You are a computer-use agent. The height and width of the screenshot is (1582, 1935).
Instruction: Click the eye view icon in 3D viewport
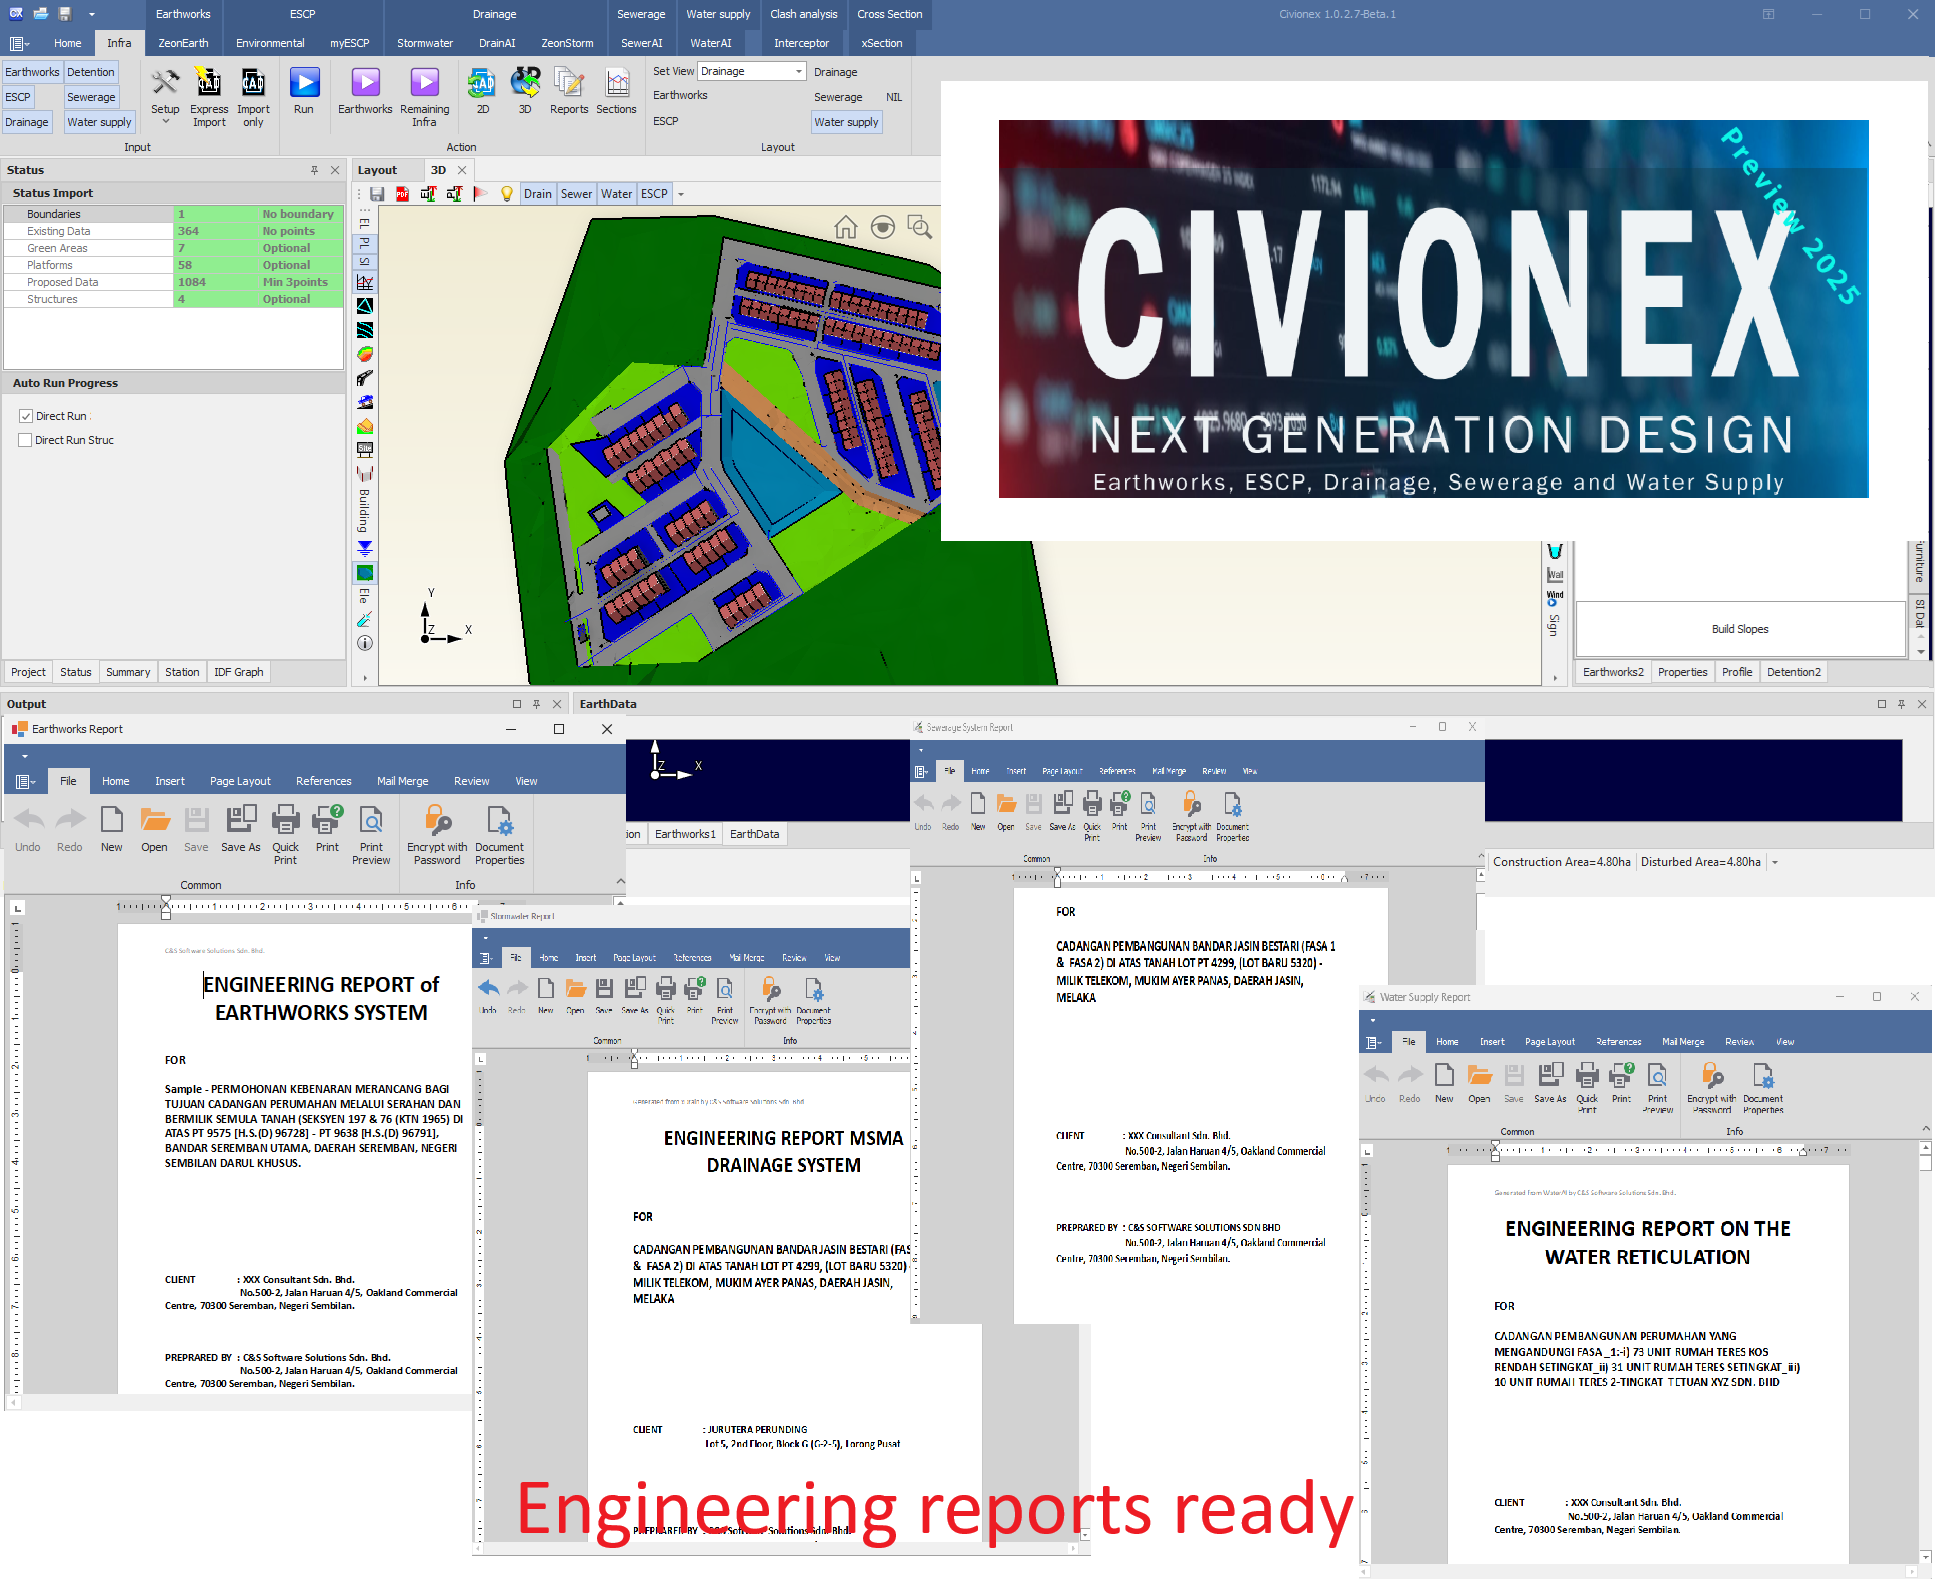point(883,228)
